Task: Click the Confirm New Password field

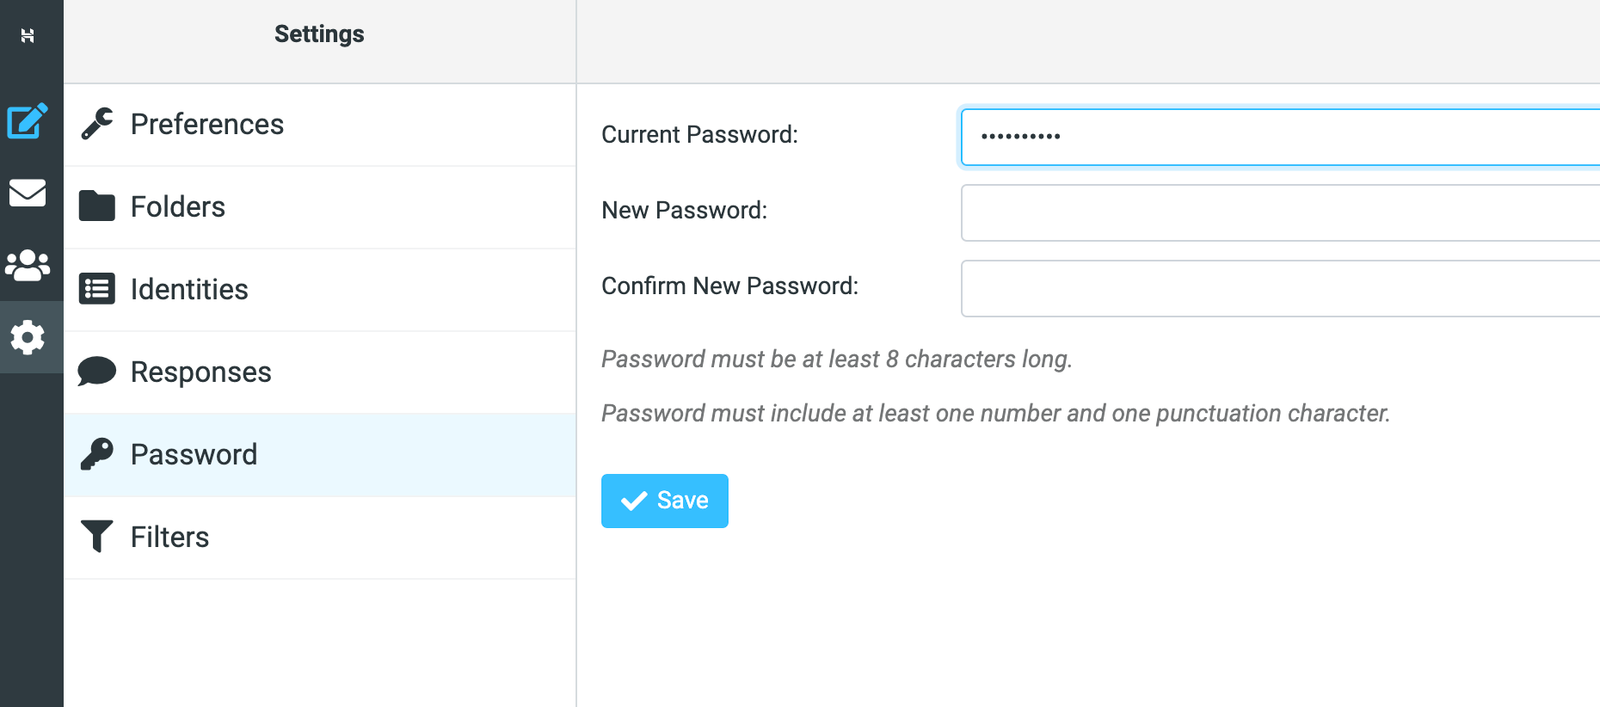Action: [1280, 289]
